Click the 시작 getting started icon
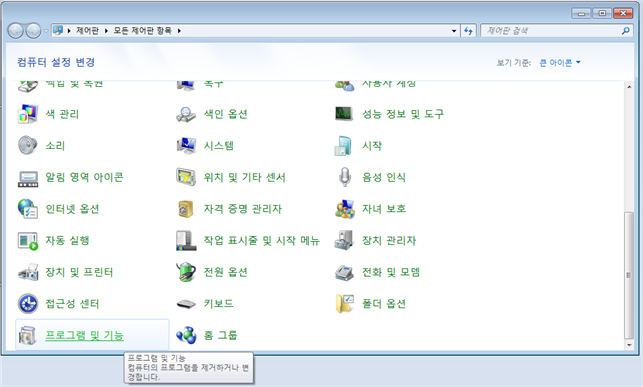Image resolution: width=643 pixels, height=387 pixels. [344, 146]
